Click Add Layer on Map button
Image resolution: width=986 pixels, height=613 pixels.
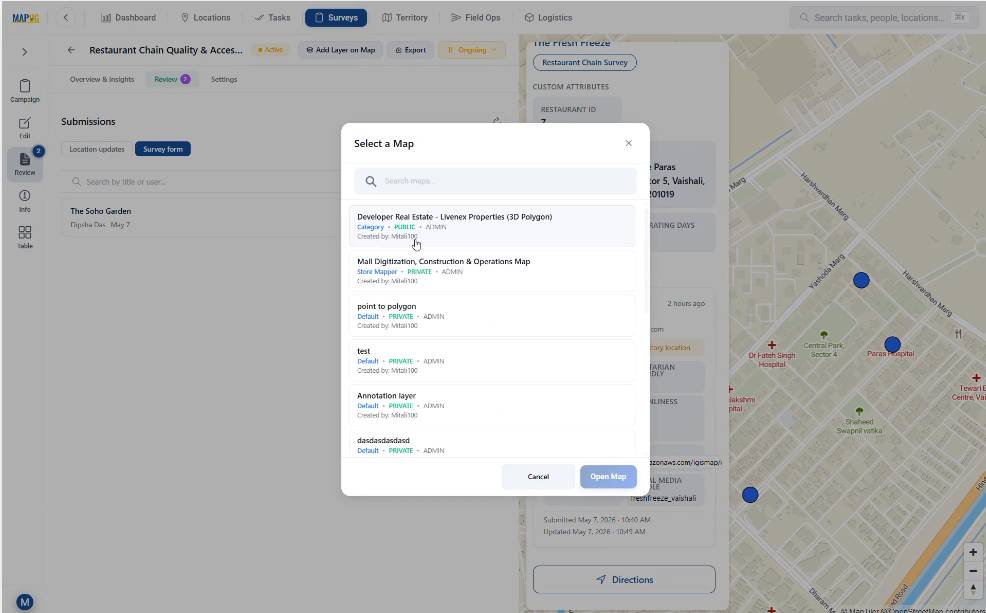[x=340, y=50]
